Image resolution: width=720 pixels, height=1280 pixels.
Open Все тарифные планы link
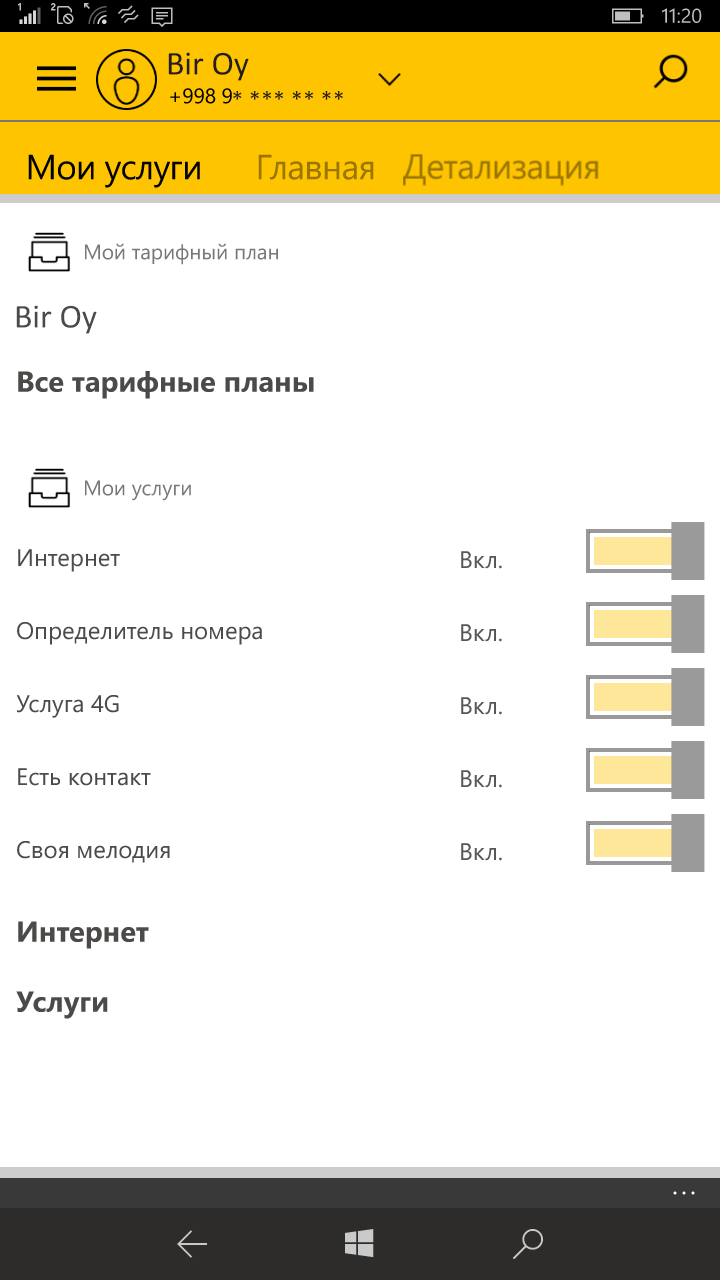(166, 383)
